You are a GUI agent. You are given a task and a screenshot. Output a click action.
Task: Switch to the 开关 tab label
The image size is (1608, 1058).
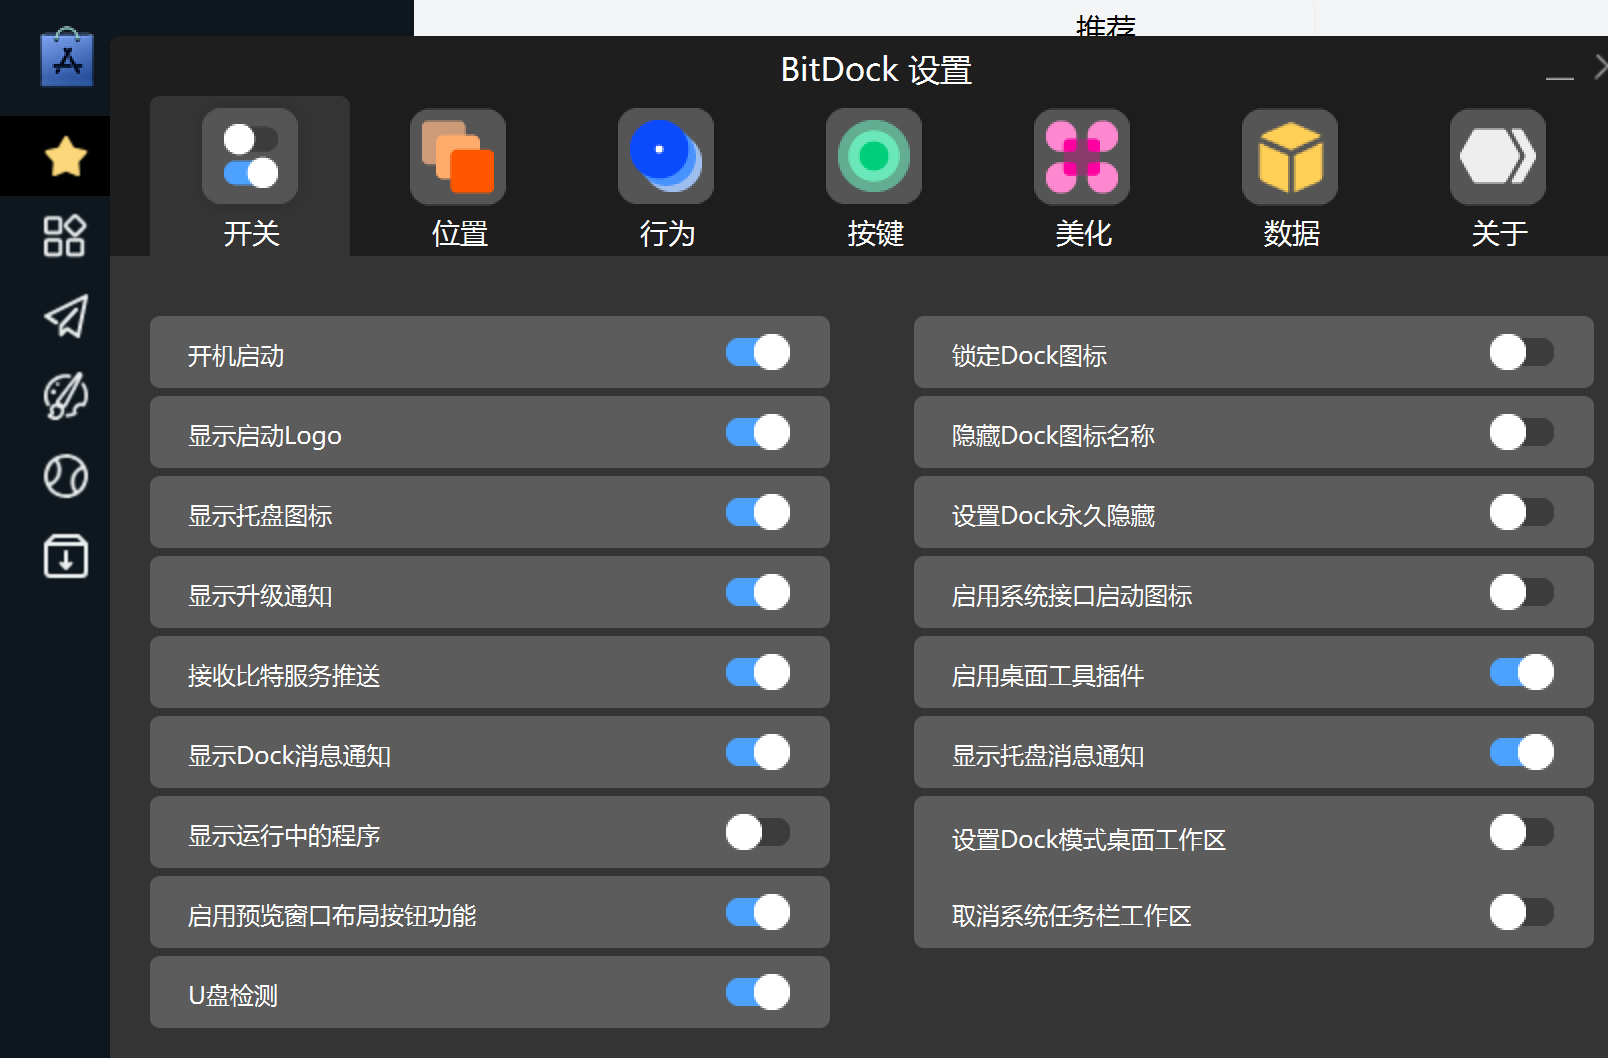click(x=251, y=234)
